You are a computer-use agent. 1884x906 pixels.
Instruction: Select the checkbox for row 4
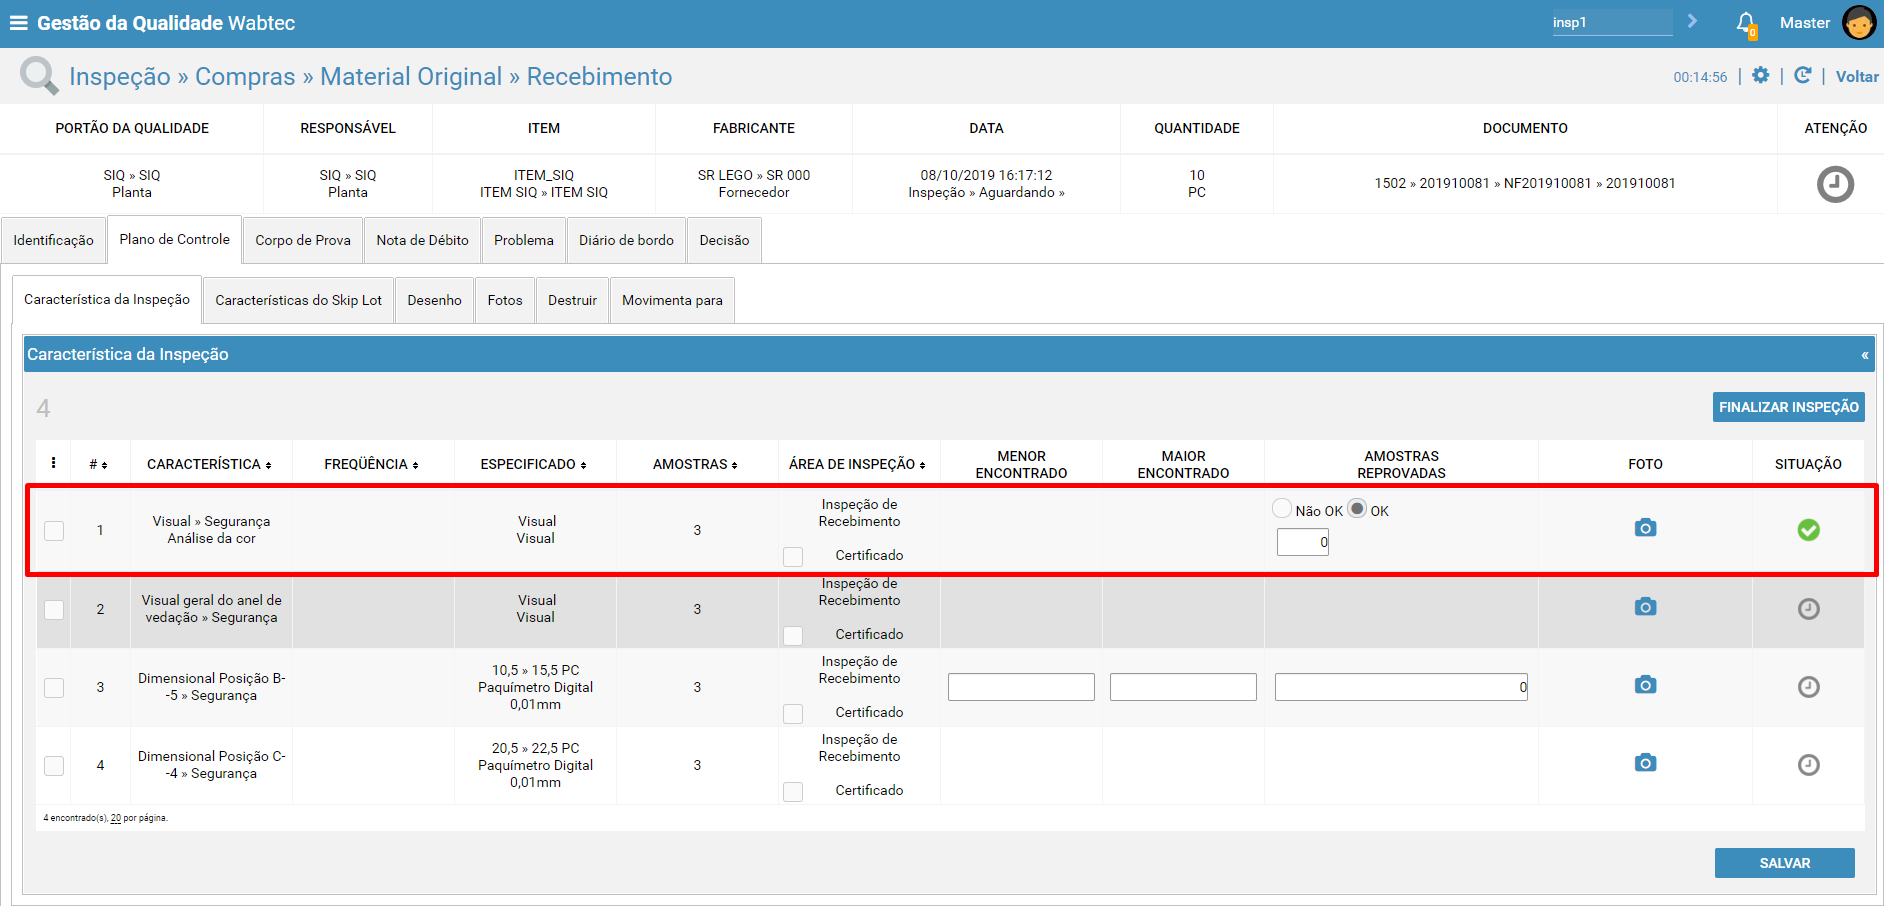[x=54, y=766]
